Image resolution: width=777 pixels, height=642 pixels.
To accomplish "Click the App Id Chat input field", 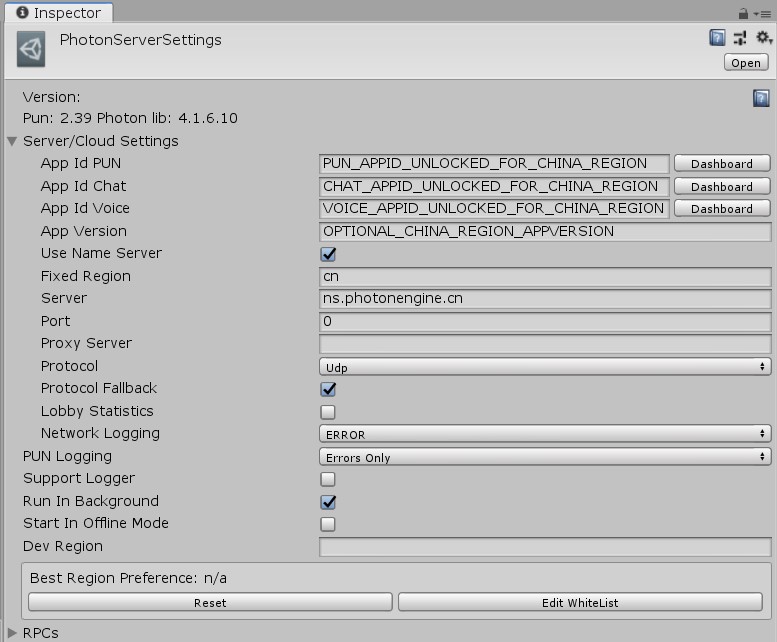I will click(x=494, y=186).
